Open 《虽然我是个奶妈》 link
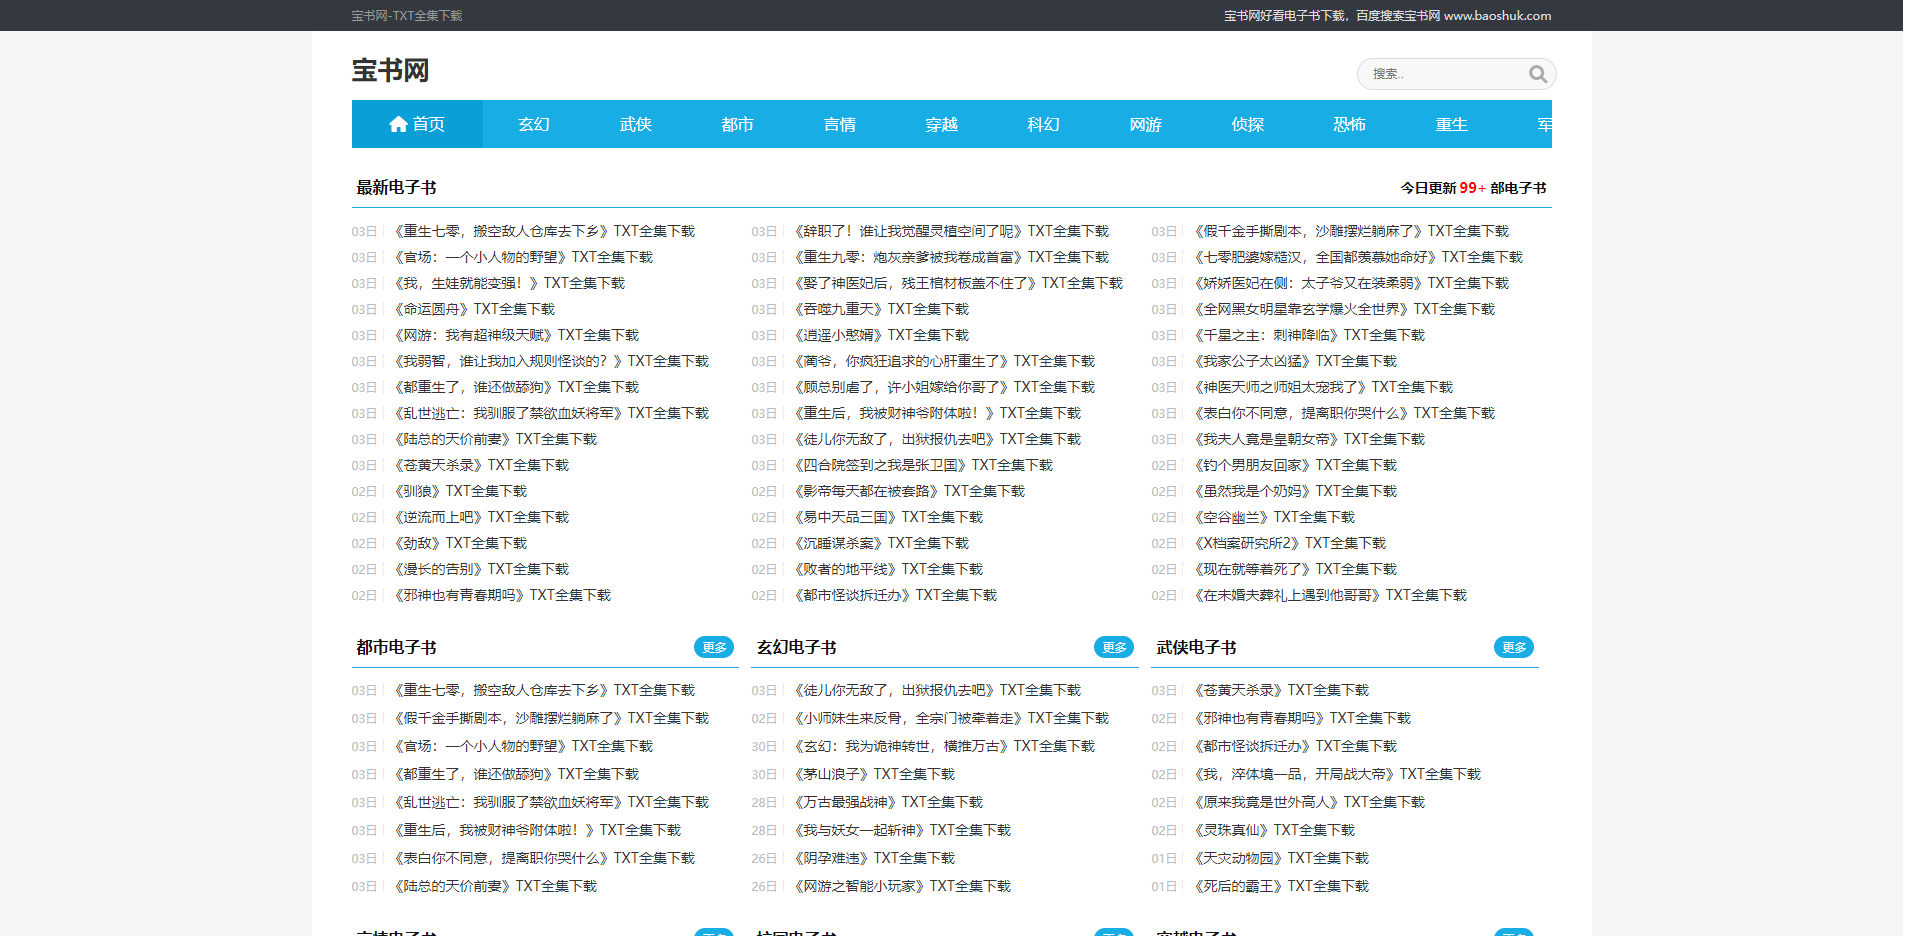Screen dimensions: 1920x936 point(1293,491)
